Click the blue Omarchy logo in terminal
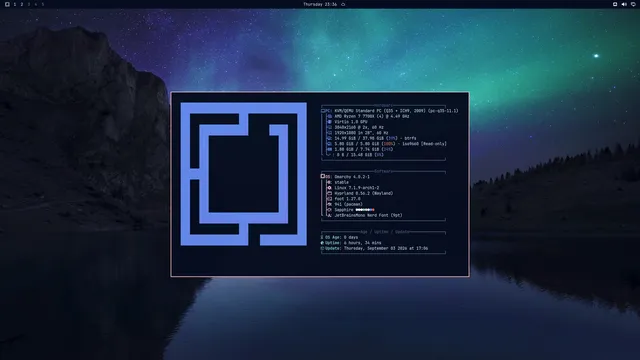640x360 pixels. pos(244,174)
